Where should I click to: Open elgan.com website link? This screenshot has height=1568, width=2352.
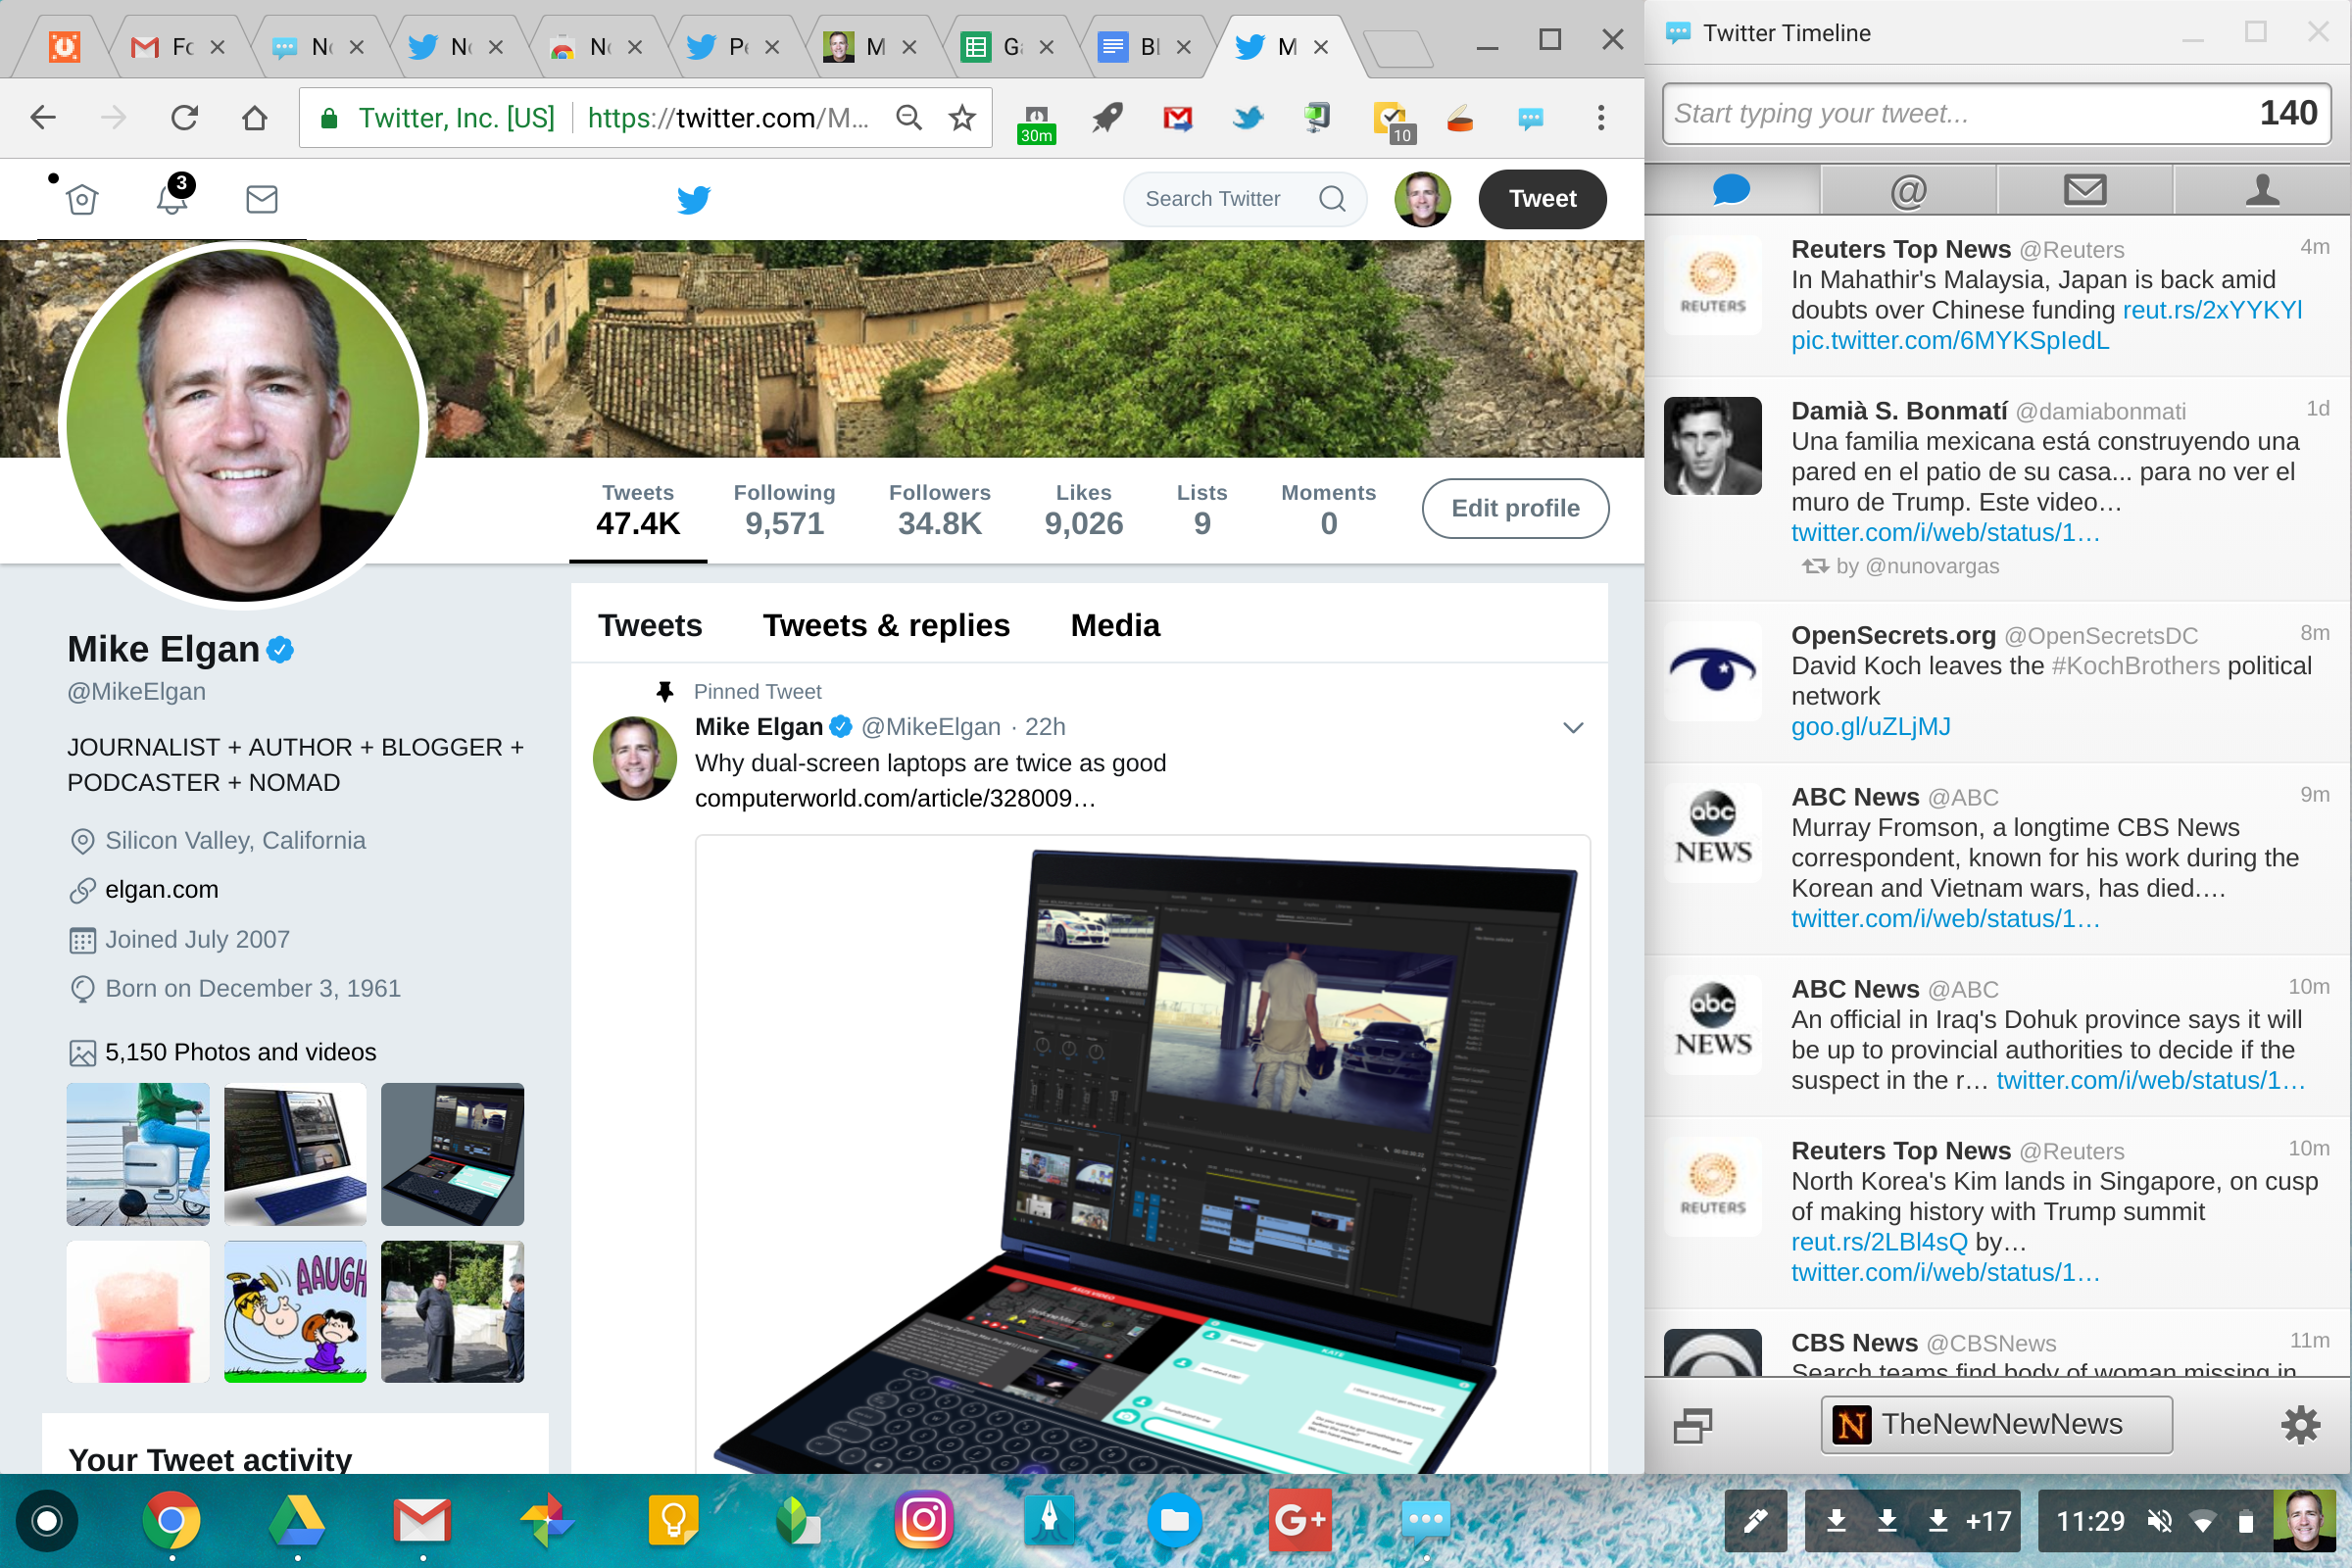pos(161,890)
